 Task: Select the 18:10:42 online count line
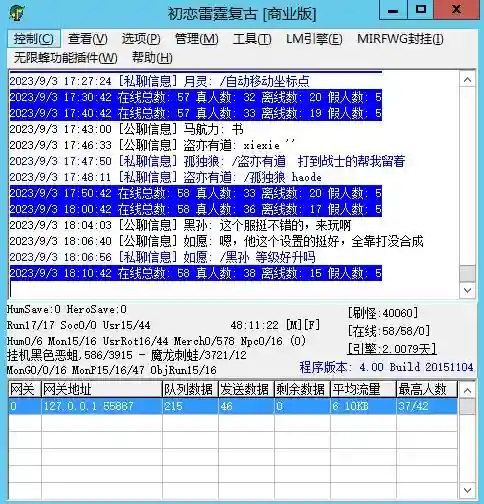[x=196, y=273]
